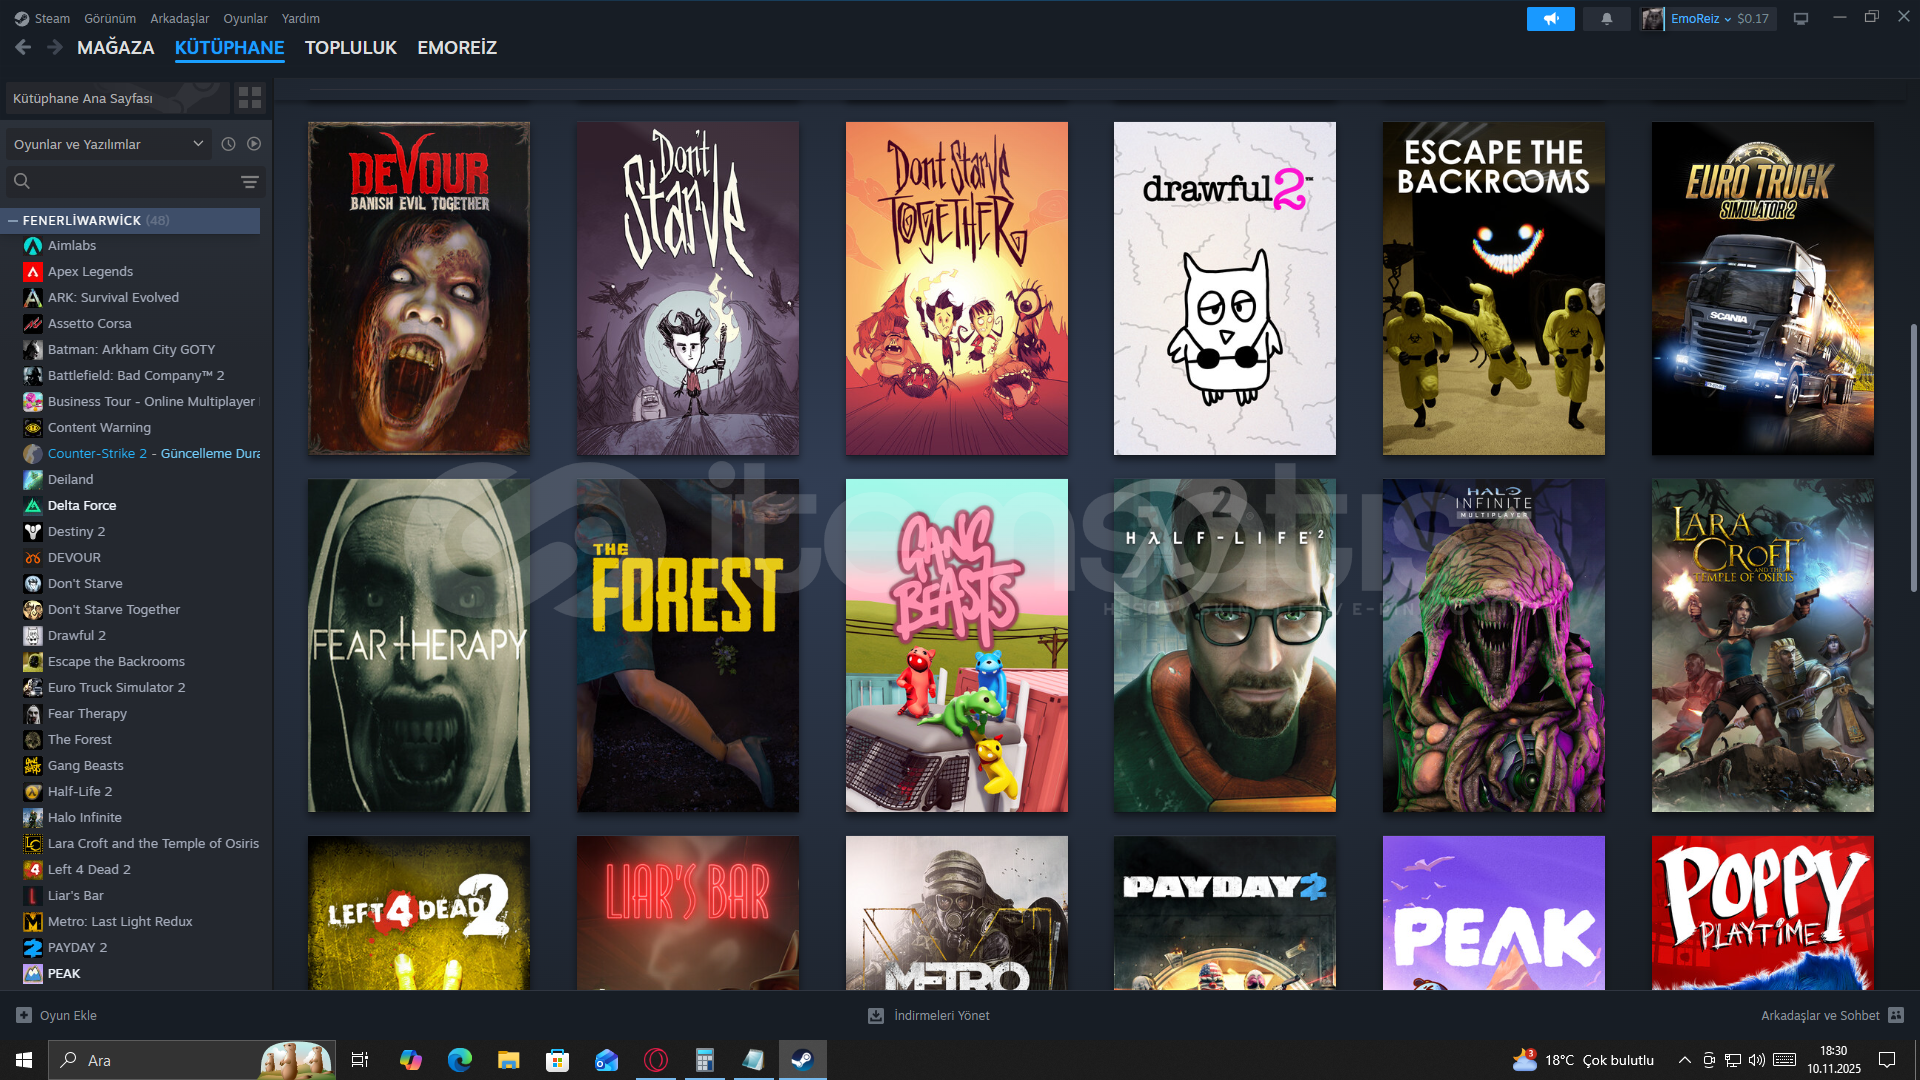Click the Add Game plus icon
Screen dimensions: 1920x1080
(x=24, y=1015)
